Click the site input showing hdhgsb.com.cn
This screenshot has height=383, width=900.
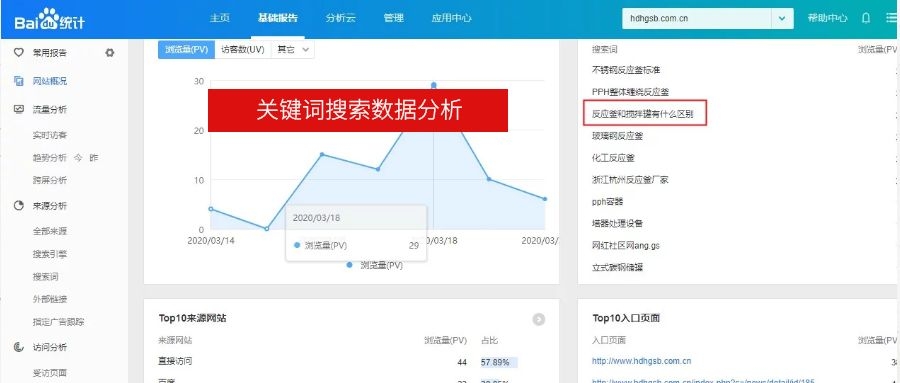tap(696, 18)
